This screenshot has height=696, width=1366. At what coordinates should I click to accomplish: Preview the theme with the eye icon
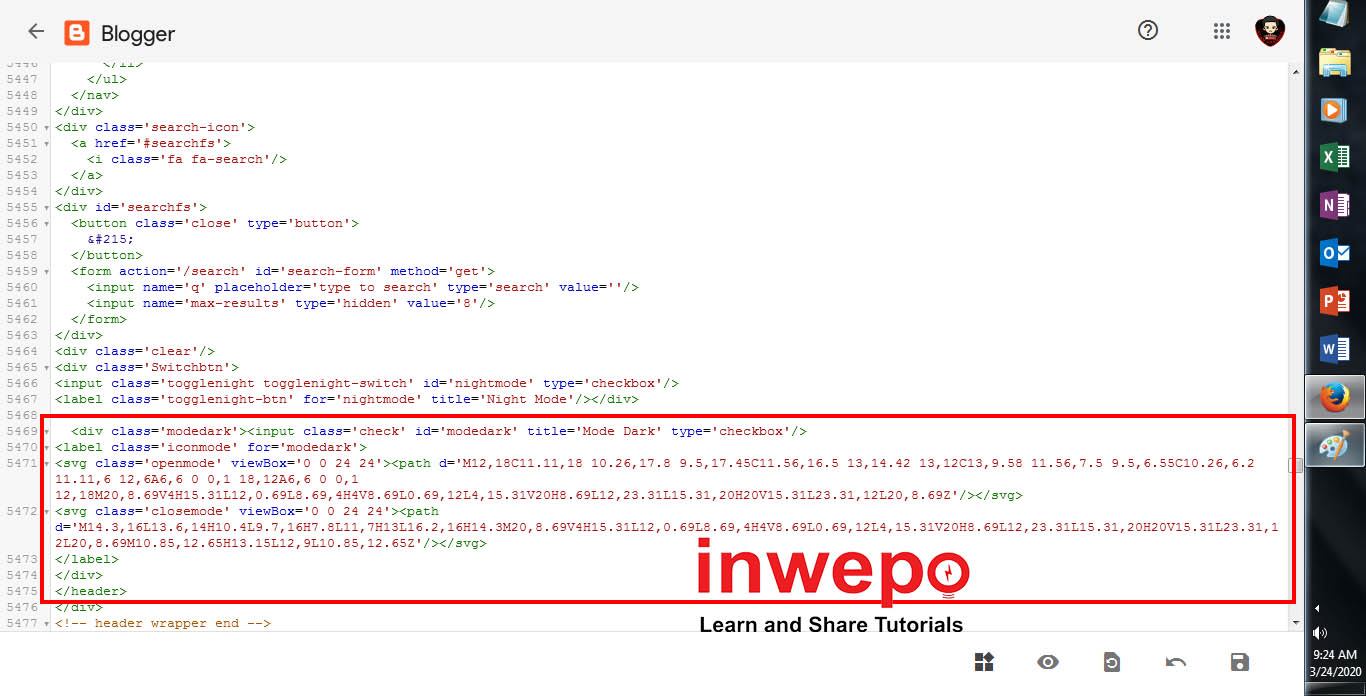[1048, 662]
